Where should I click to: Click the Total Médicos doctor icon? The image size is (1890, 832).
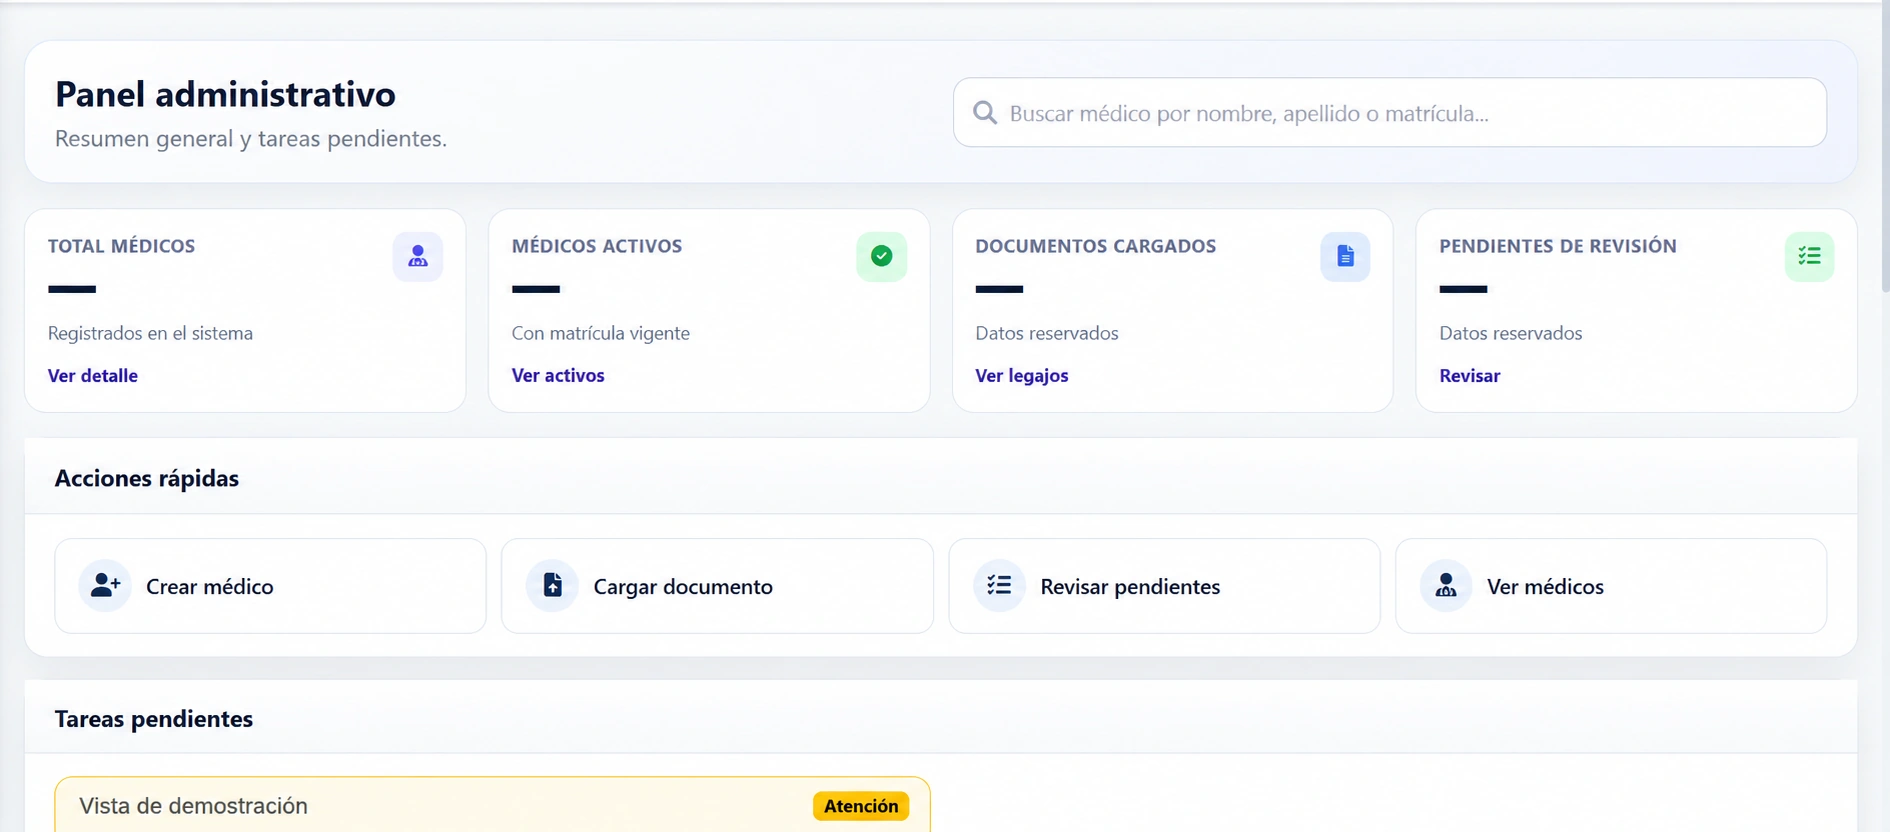[x=418, y=257]
